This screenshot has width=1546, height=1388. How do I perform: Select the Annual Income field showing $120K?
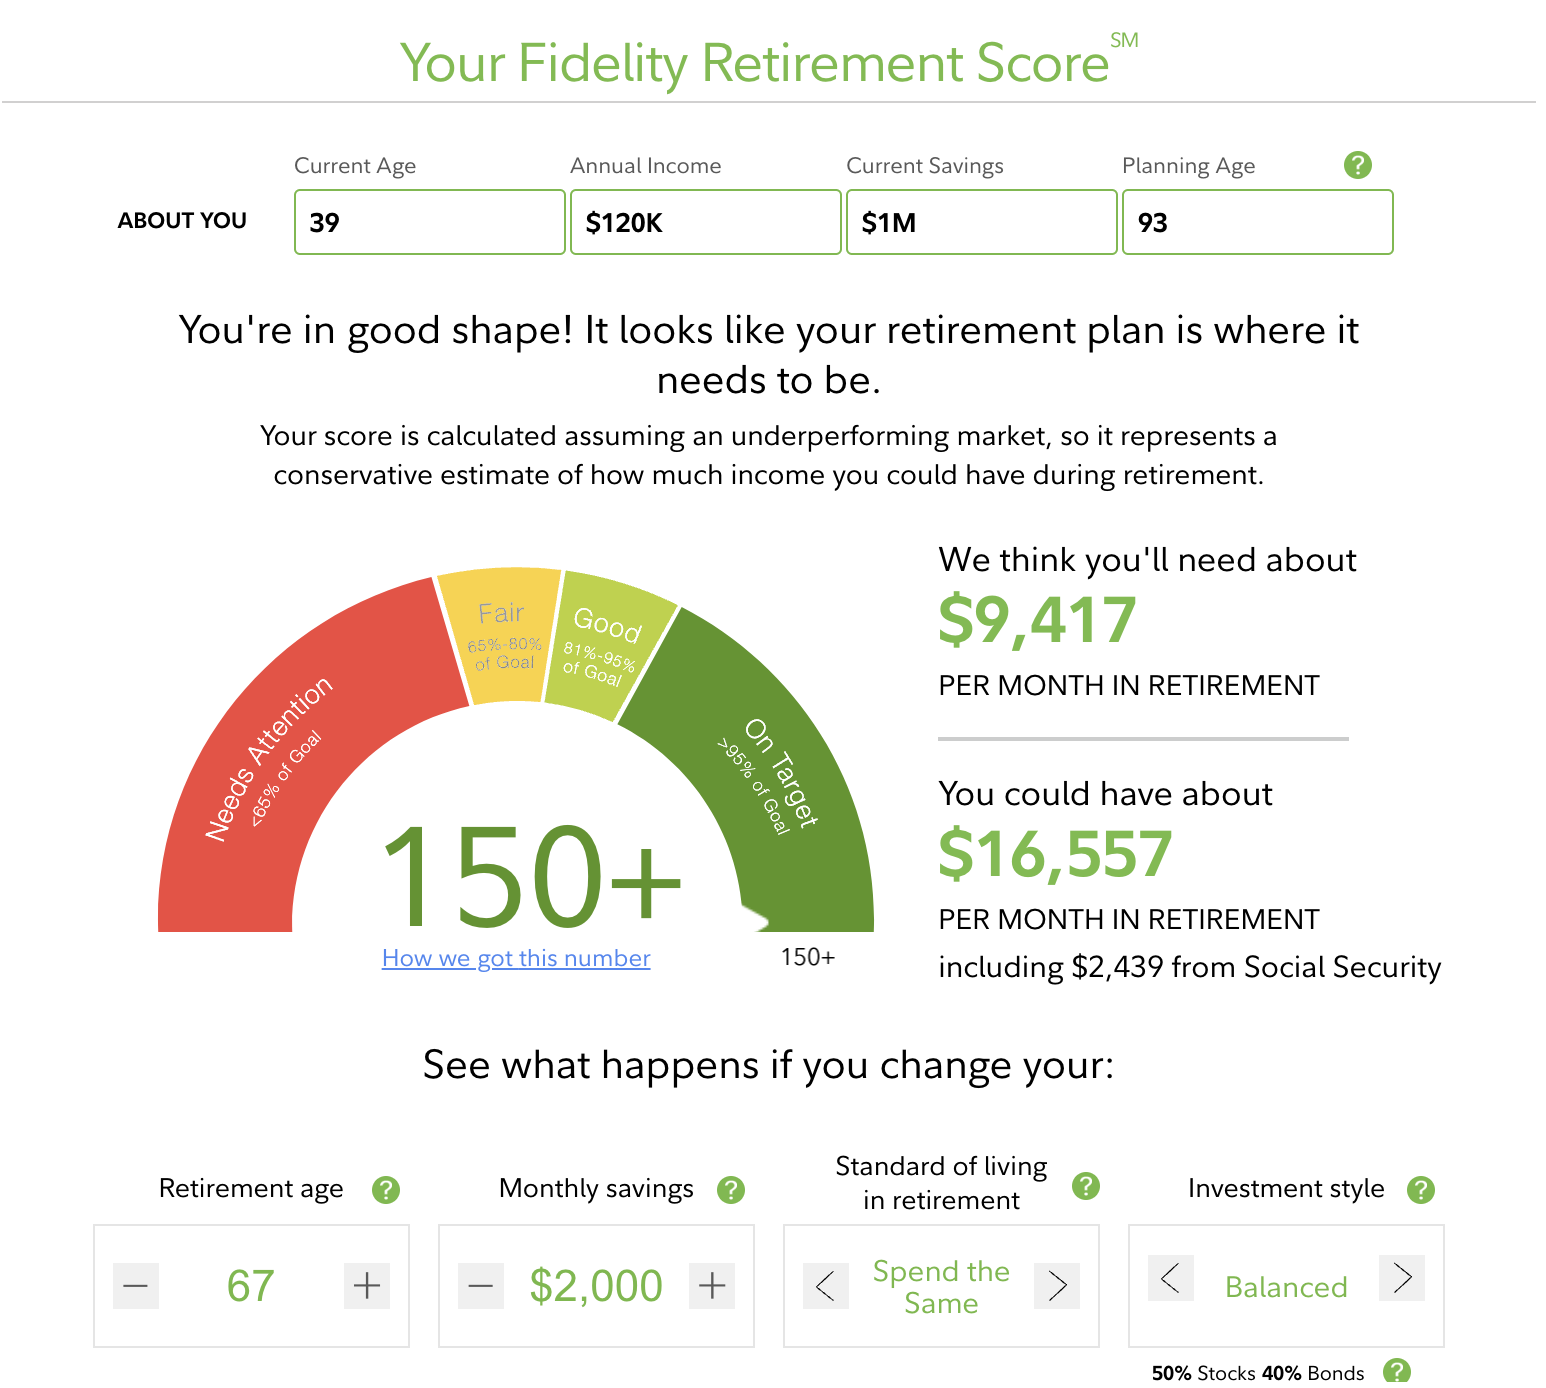pyautogui.click(x=705, y=222)
